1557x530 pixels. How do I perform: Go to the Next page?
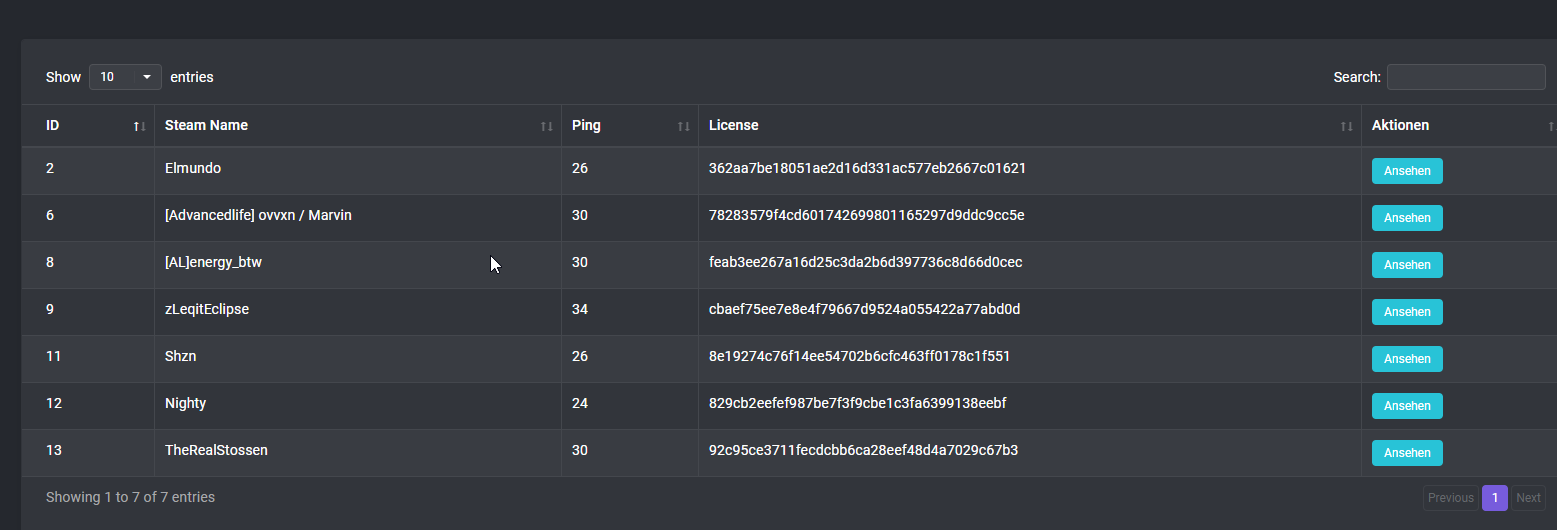click(x=1527, y=498)
